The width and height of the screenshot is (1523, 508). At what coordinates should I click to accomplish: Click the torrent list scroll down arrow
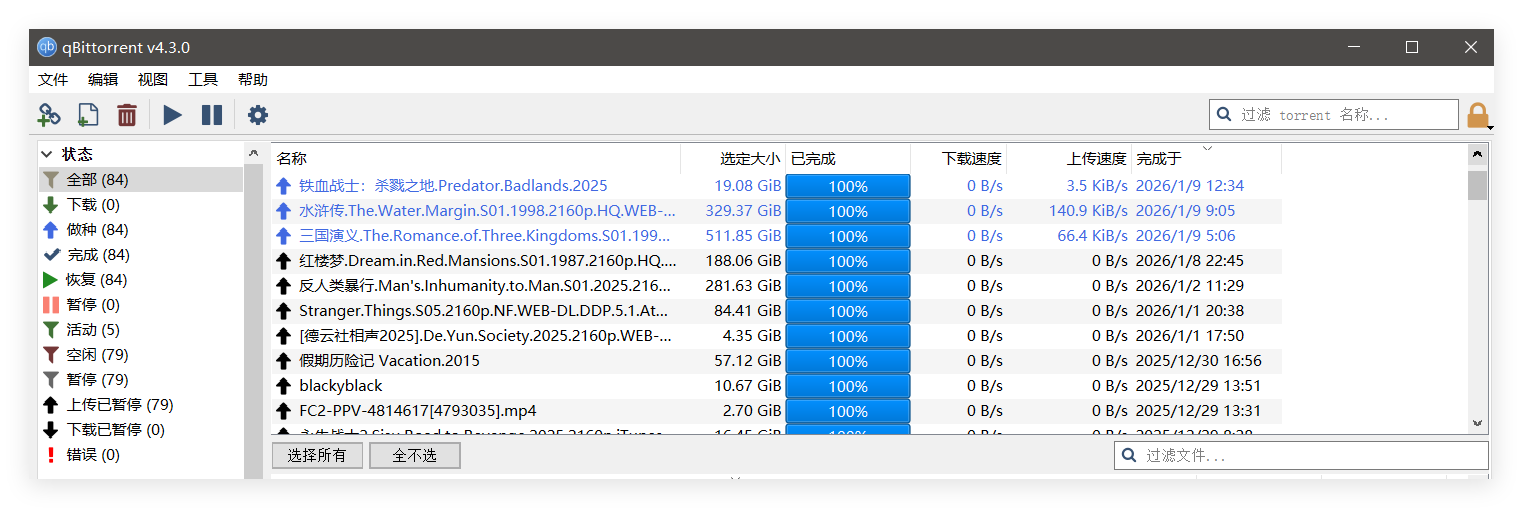coord(1477,424)
